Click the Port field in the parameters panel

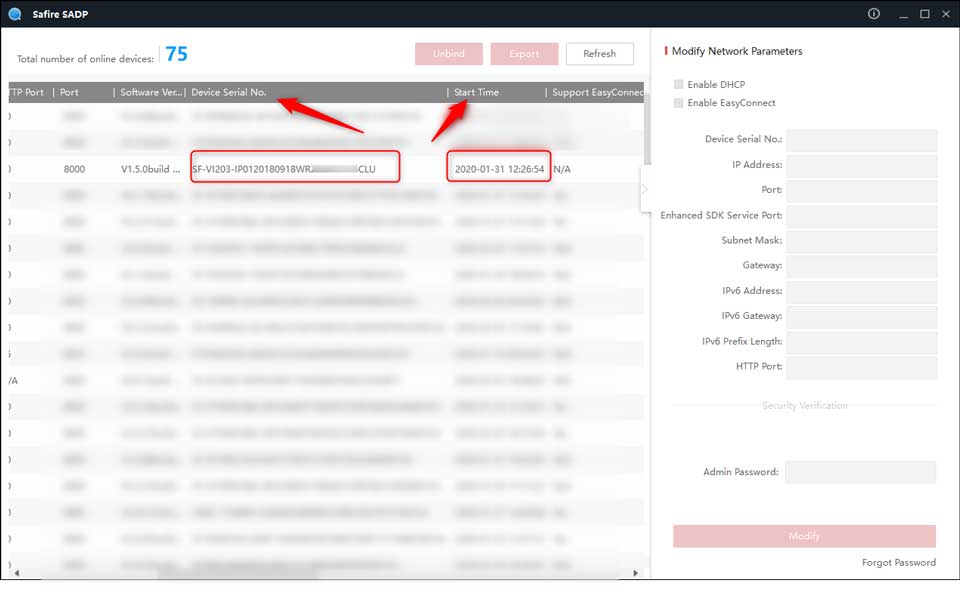861,190
